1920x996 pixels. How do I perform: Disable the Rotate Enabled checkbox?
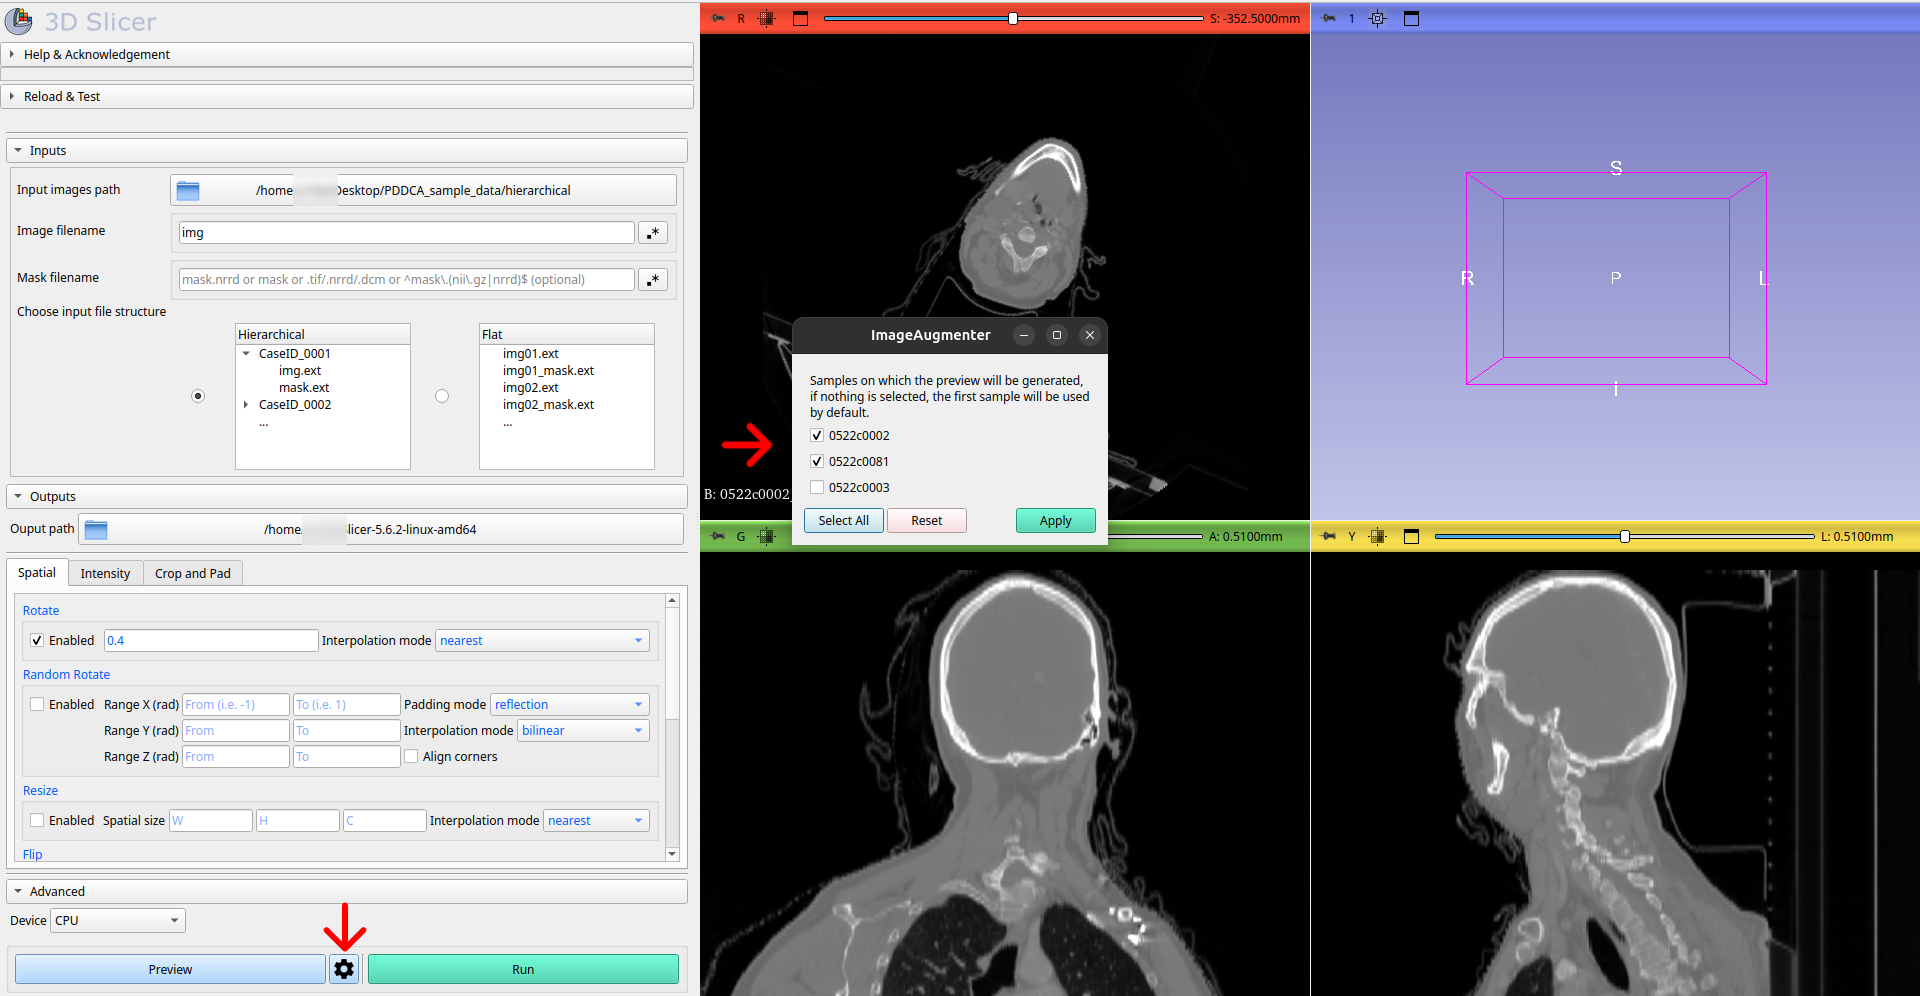[37, 641]
